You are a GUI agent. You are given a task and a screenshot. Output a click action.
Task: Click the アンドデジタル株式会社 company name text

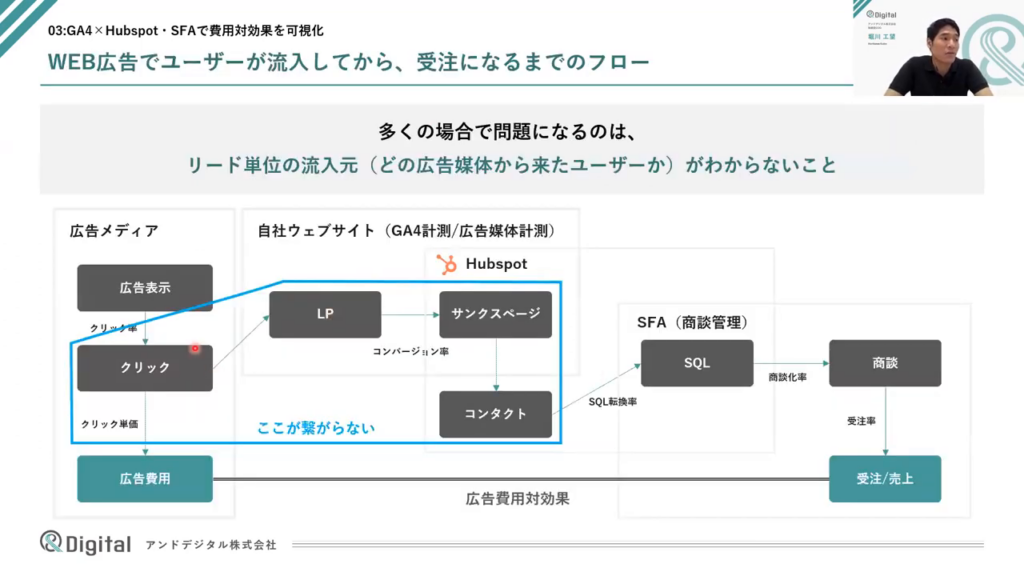[x=210, y=545]
